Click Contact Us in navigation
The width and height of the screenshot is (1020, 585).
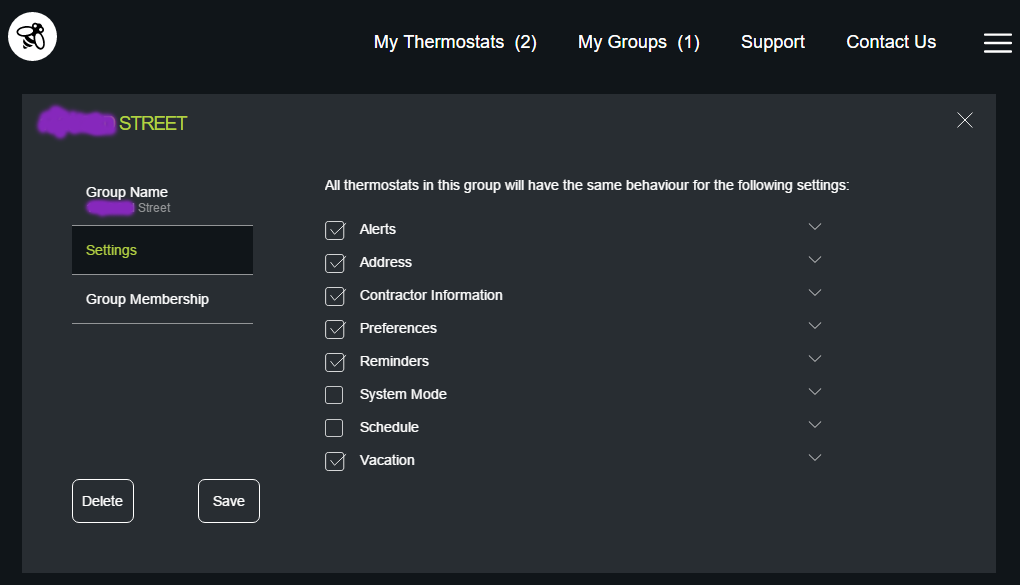[891, 42]
